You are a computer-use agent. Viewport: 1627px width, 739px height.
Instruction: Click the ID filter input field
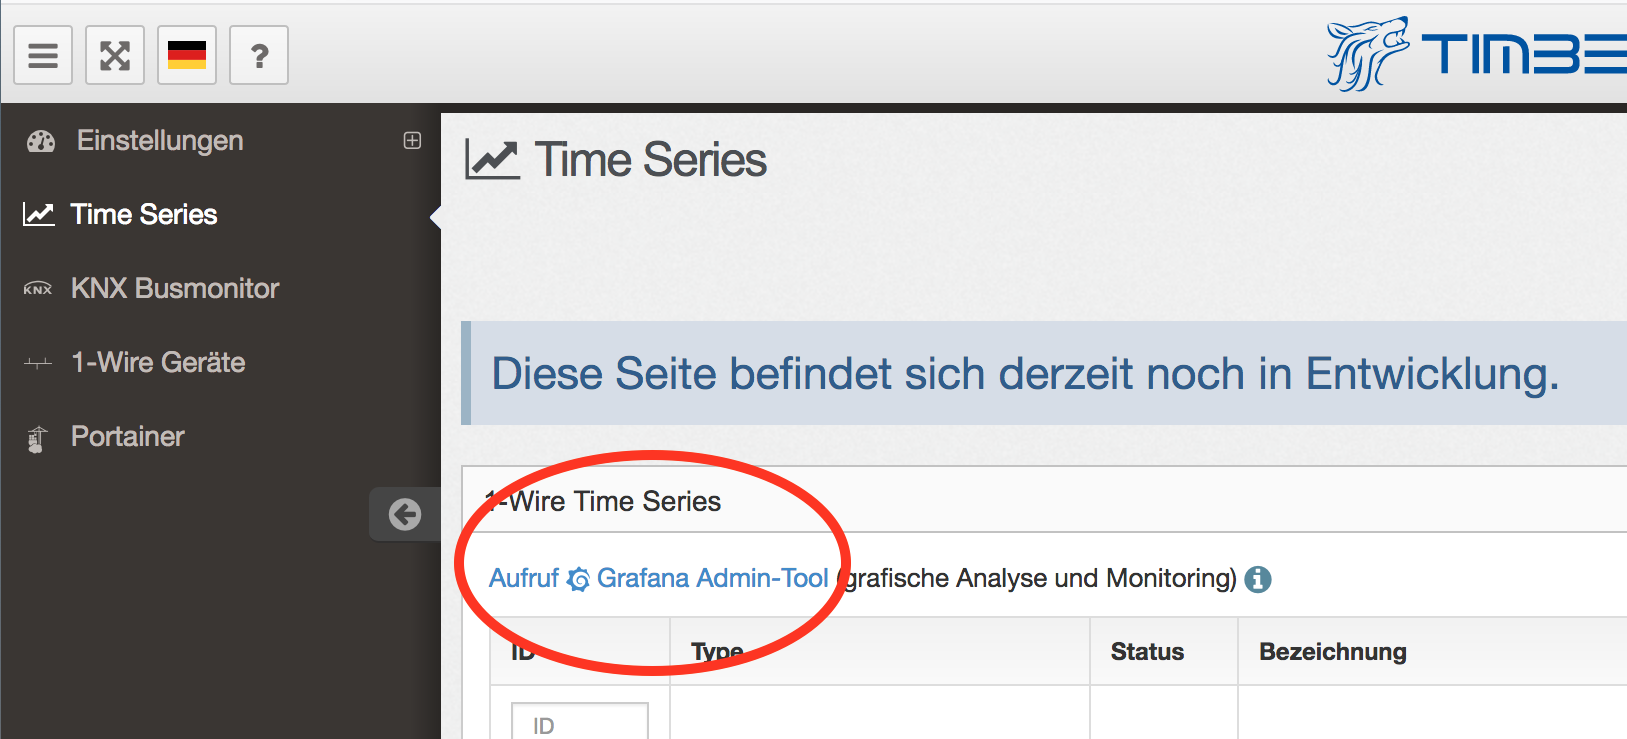(580, 722)
